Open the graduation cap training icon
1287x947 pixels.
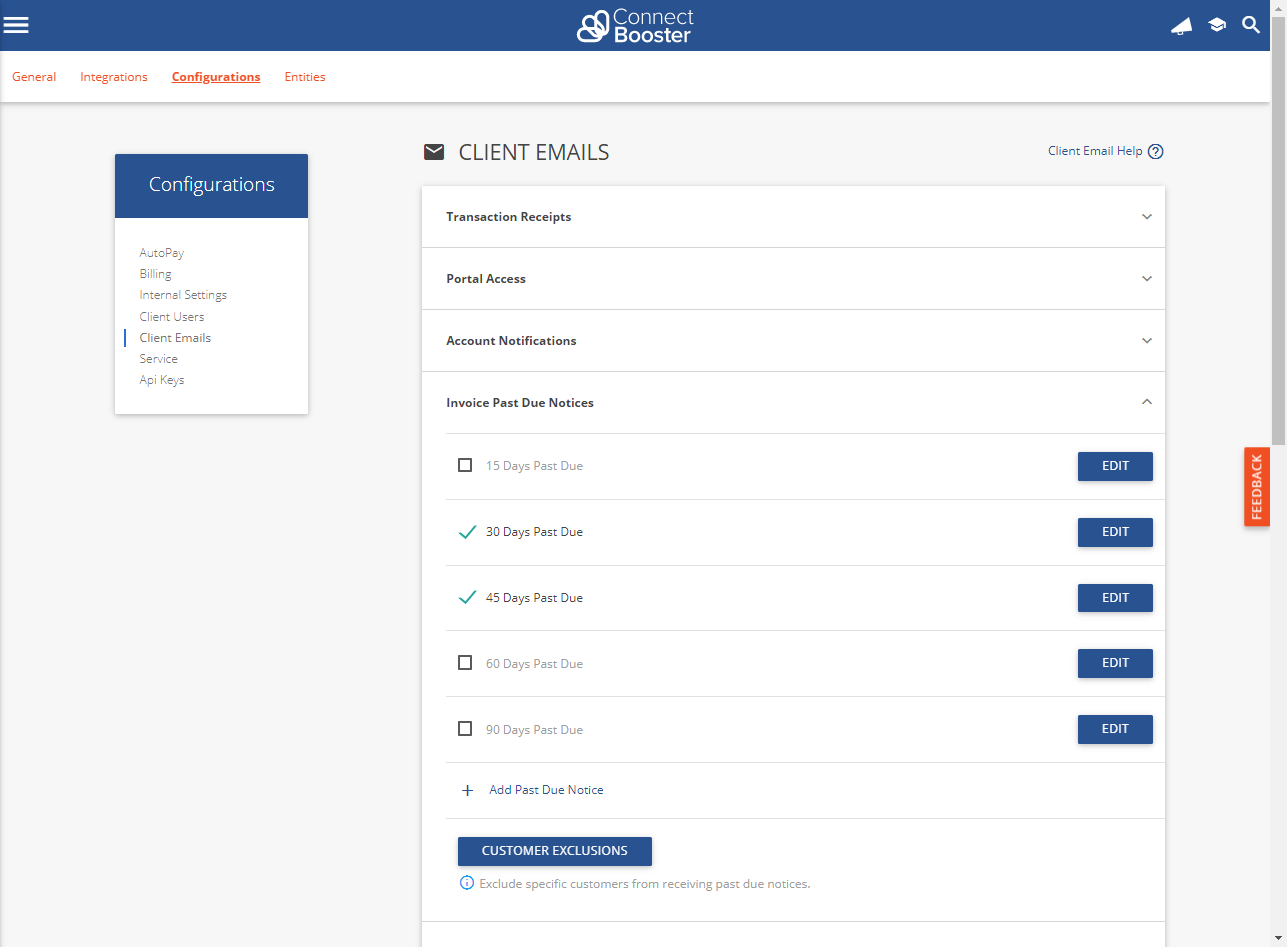[x=1217, y=25]
